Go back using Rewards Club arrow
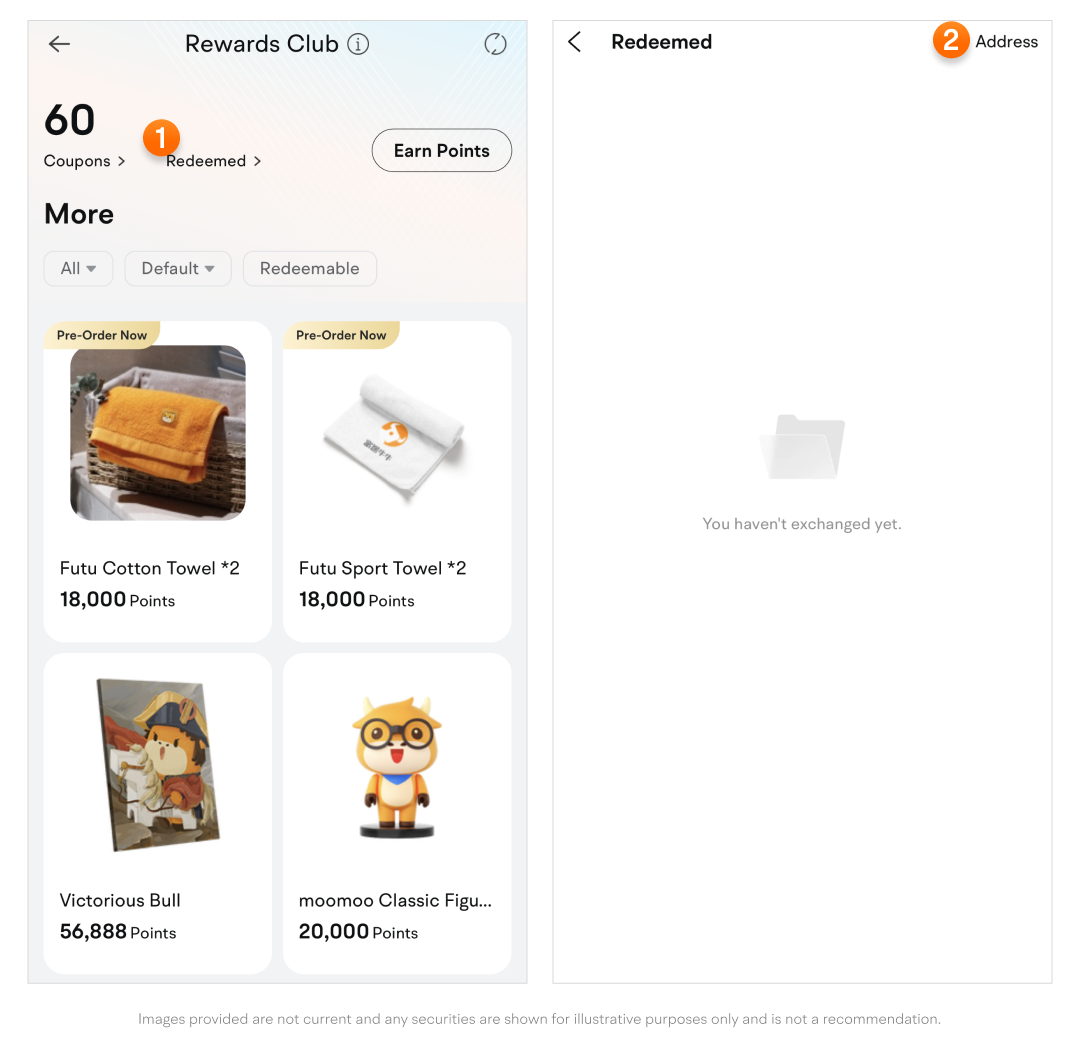1080x1049 pixels. pos(59,44)
